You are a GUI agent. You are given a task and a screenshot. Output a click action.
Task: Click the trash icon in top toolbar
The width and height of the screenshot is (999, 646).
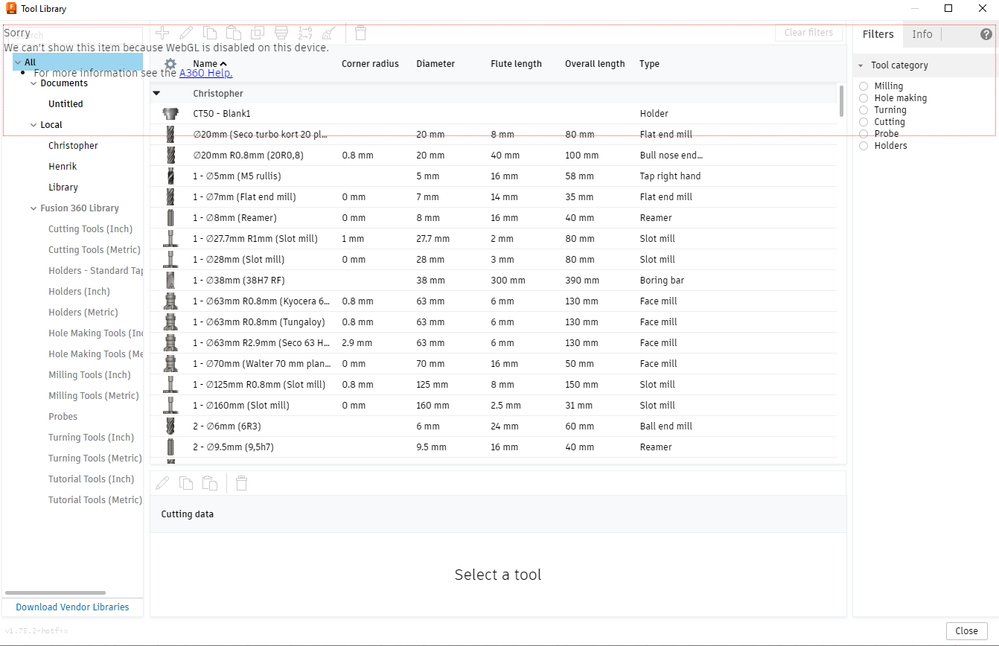[361, 32]
